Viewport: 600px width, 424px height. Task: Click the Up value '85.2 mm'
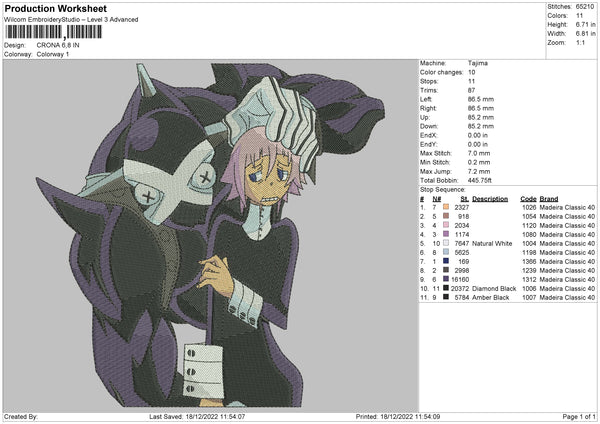(x=481, y=117)
